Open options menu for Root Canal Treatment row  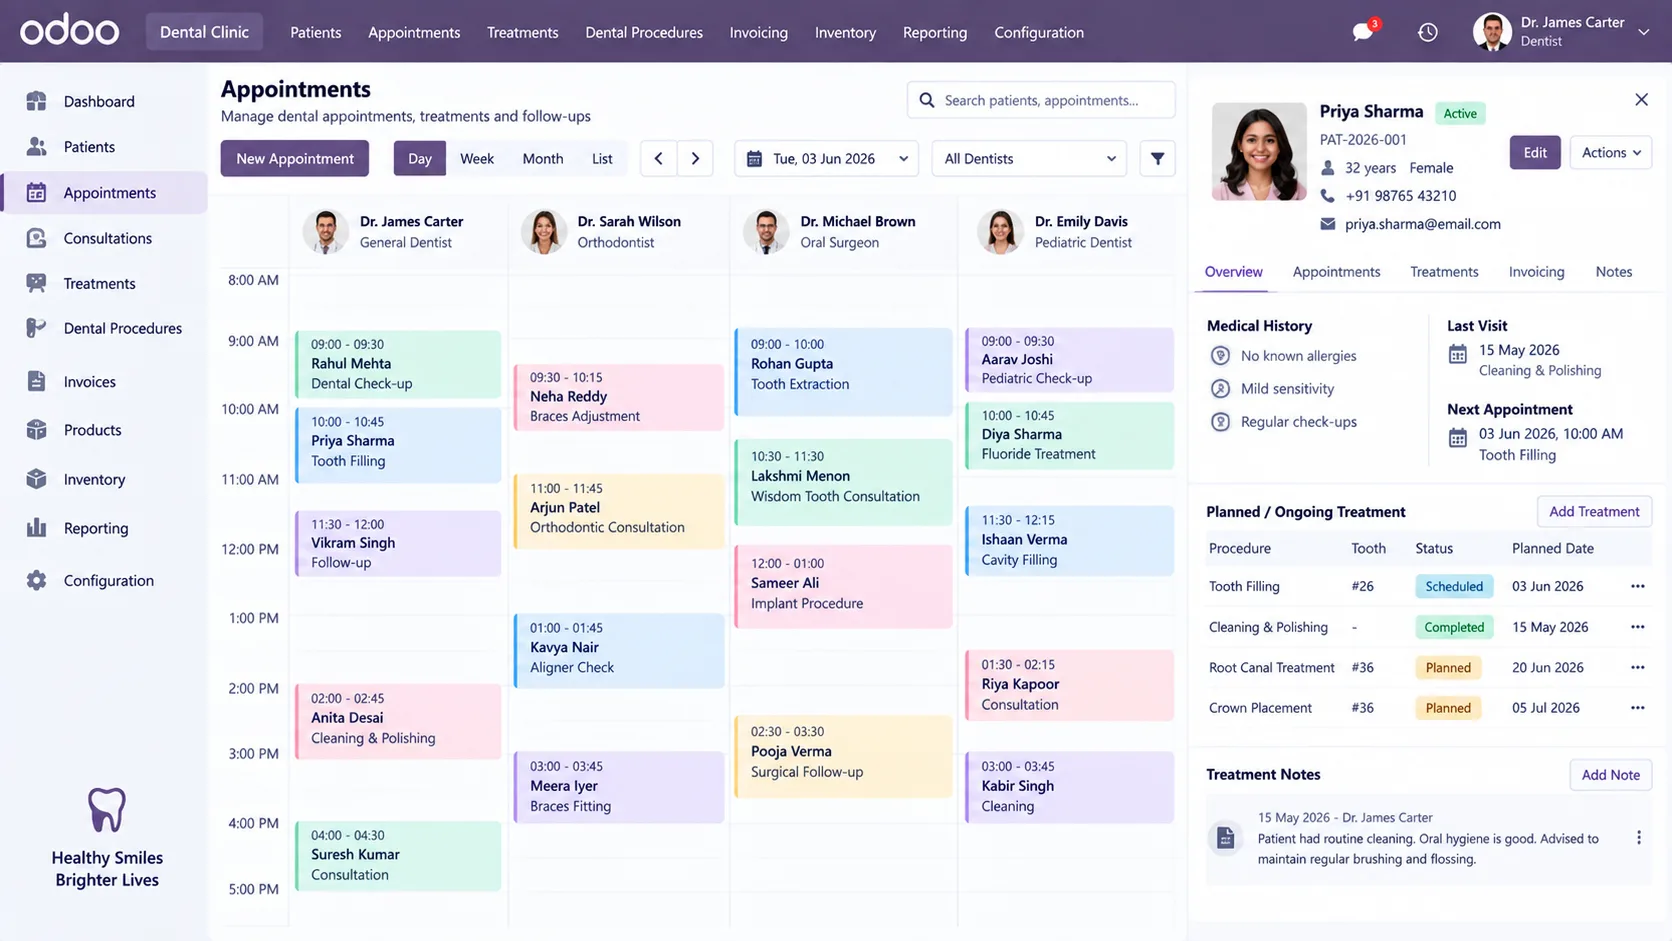coord(1637,667)
